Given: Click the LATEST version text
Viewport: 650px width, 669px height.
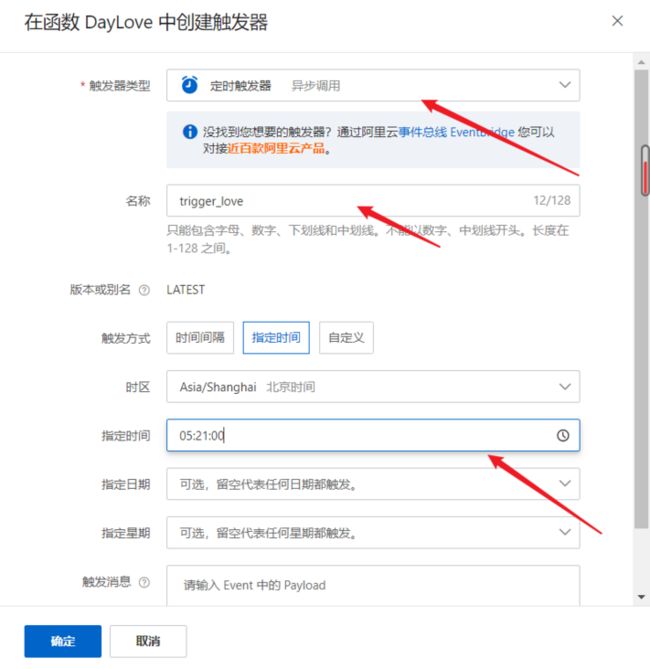Looking at the screenshot, I should [x=185, y=290].
